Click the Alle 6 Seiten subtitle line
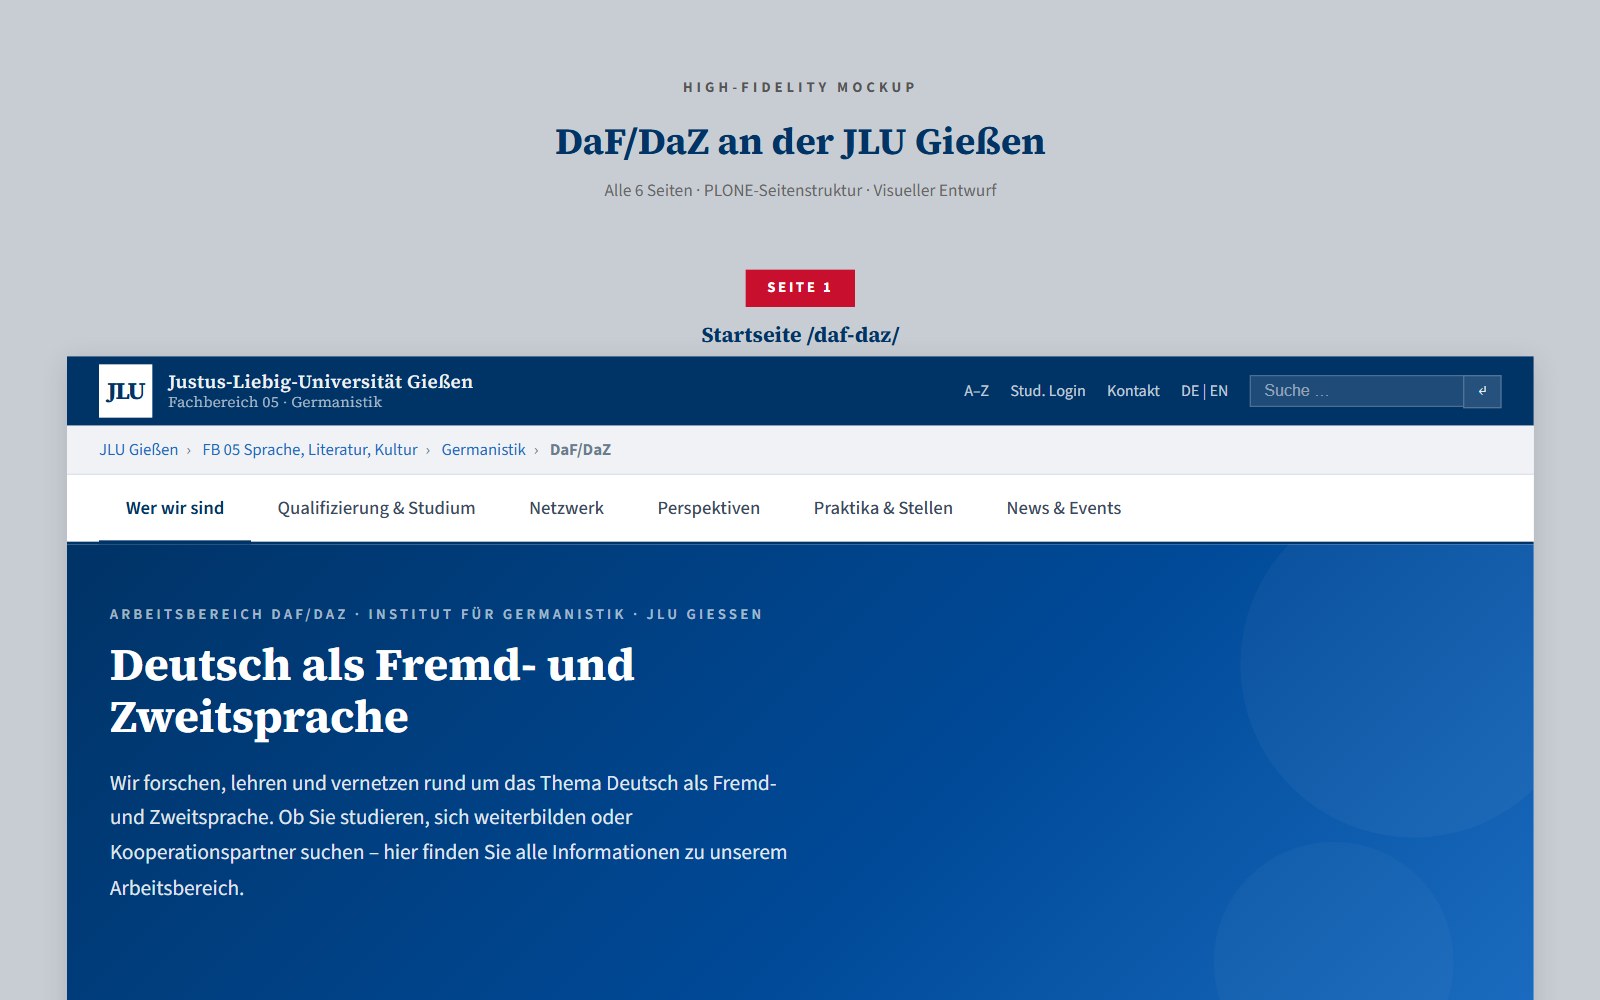 [x=800, y=190]
